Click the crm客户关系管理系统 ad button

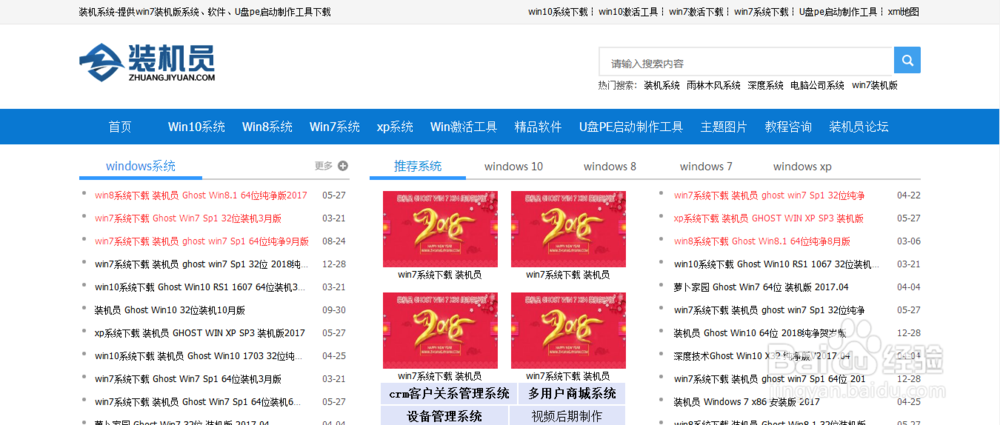(x=449, y=394)
